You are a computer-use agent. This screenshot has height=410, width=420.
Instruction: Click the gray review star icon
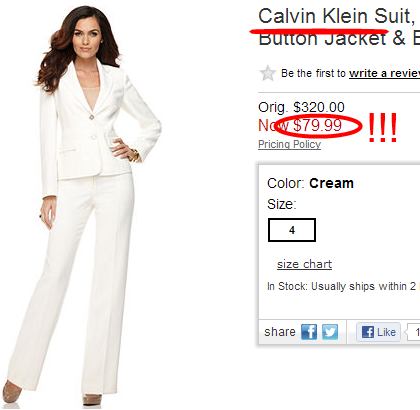point(268,73)
